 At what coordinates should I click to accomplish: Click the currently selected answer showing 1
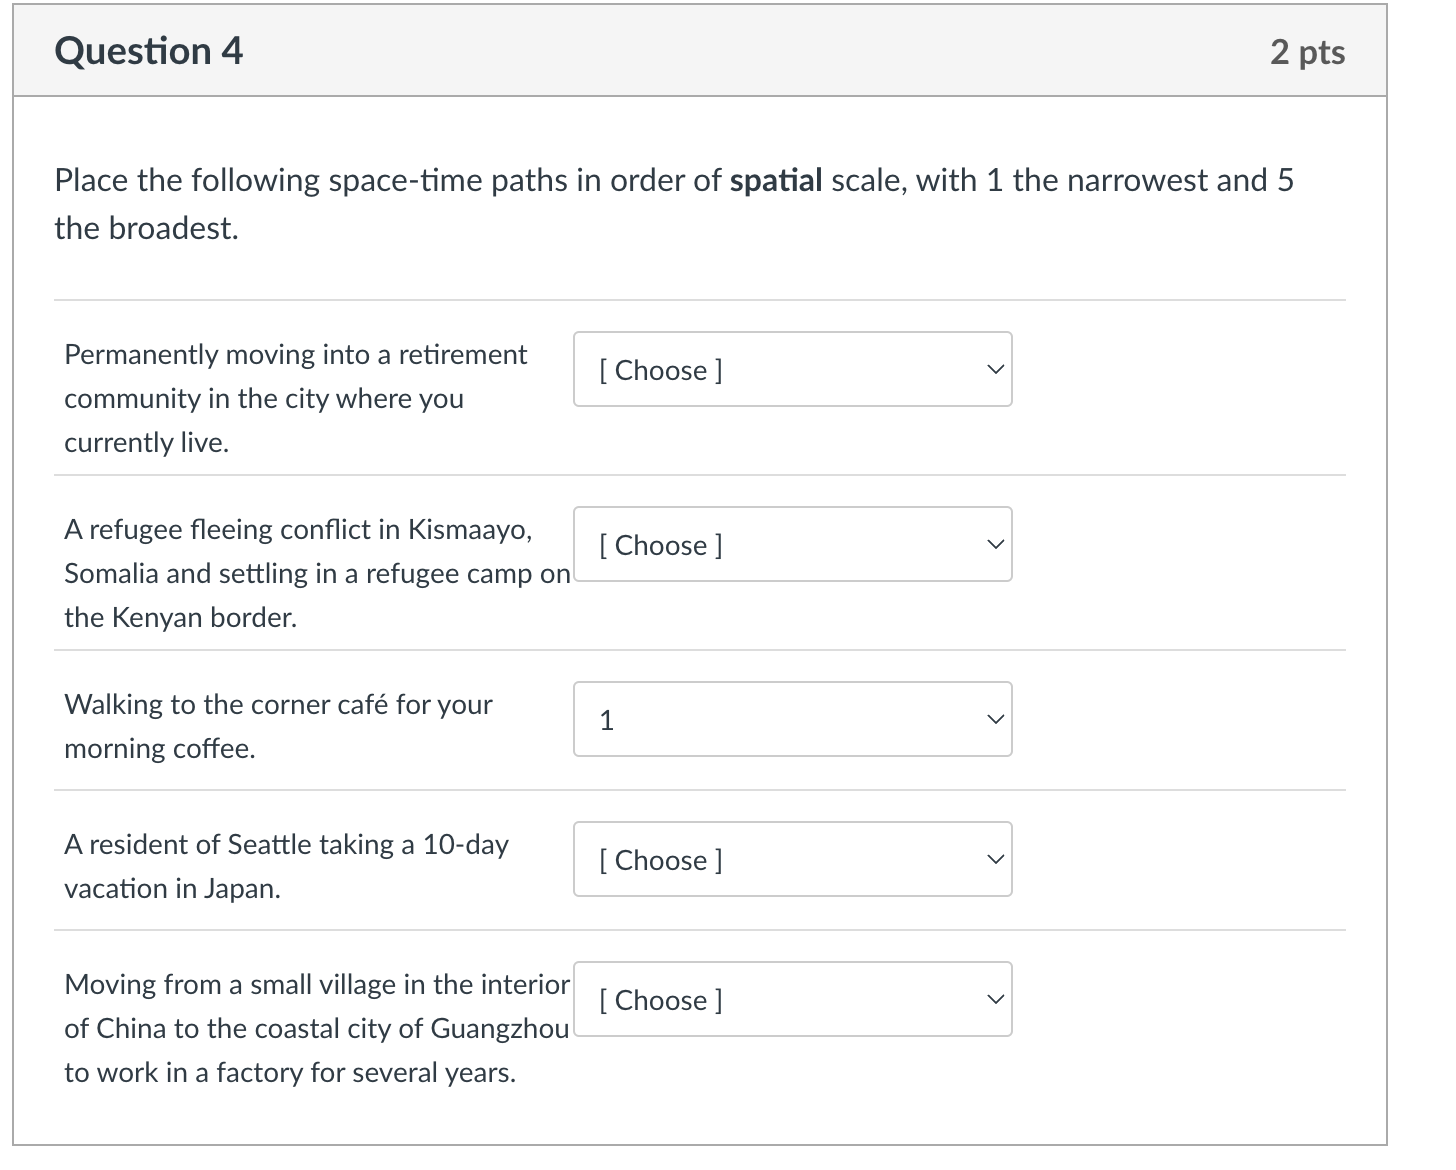pyautogui.click(x=607, y=718)
